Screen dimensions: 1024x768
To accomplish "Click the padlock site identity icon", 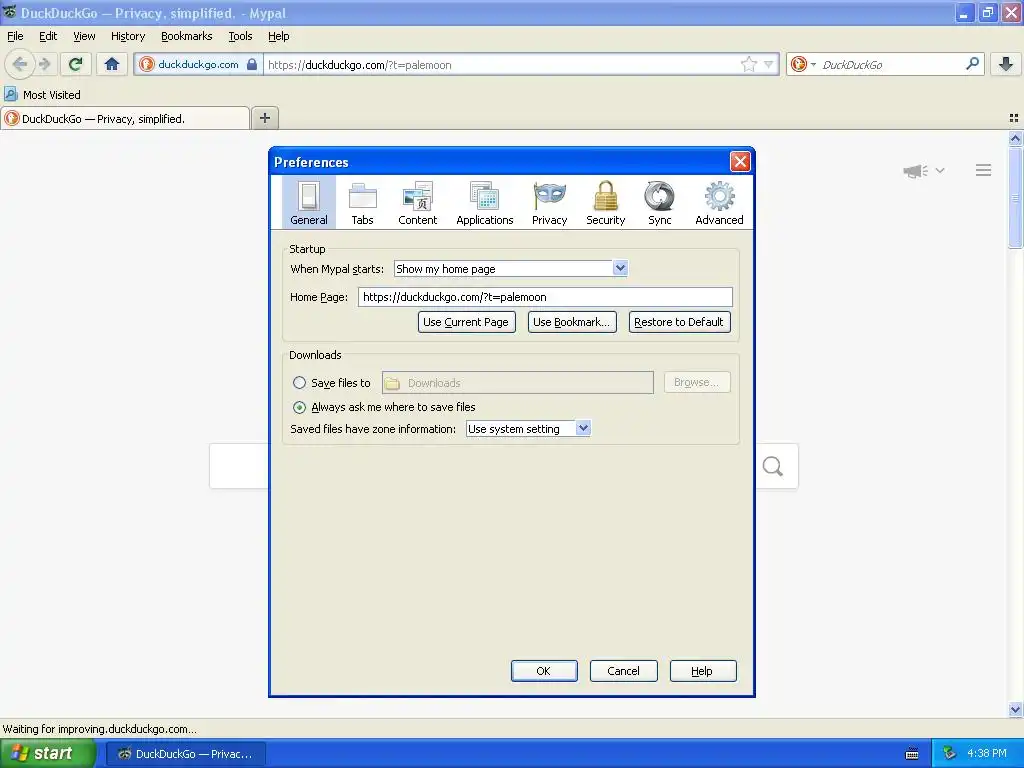I will (x=251, y=64).
